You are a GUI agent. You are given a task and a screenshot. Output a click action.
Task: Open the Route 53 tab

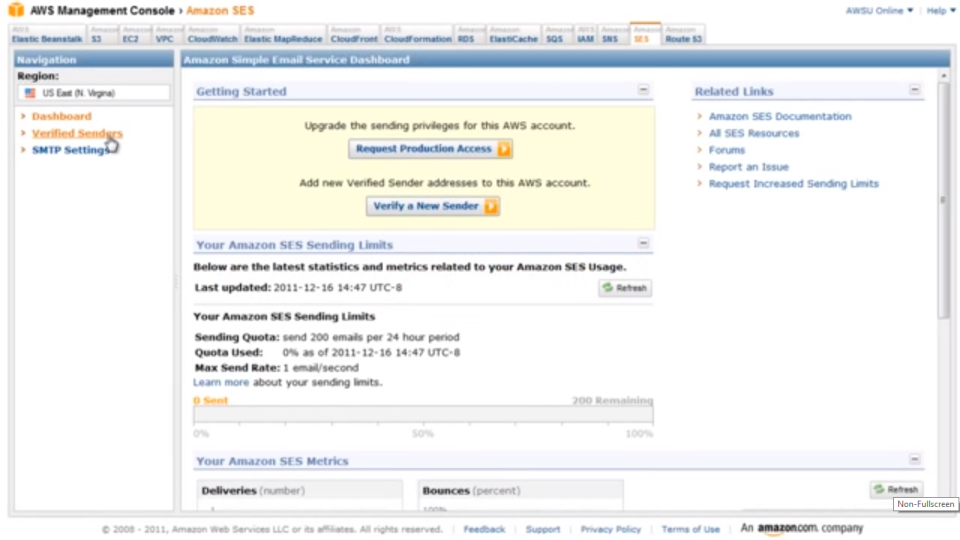pyautogui.click(x=683, y=35)
